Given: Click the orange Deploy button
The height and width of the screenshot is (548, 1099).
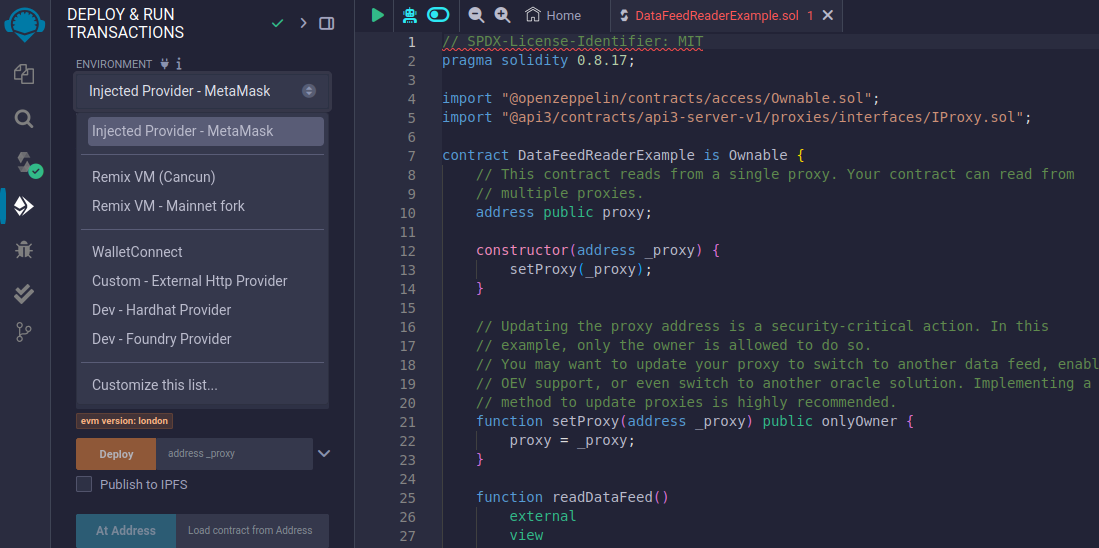Looking at the screenshot, I should [x=116, y=454].
